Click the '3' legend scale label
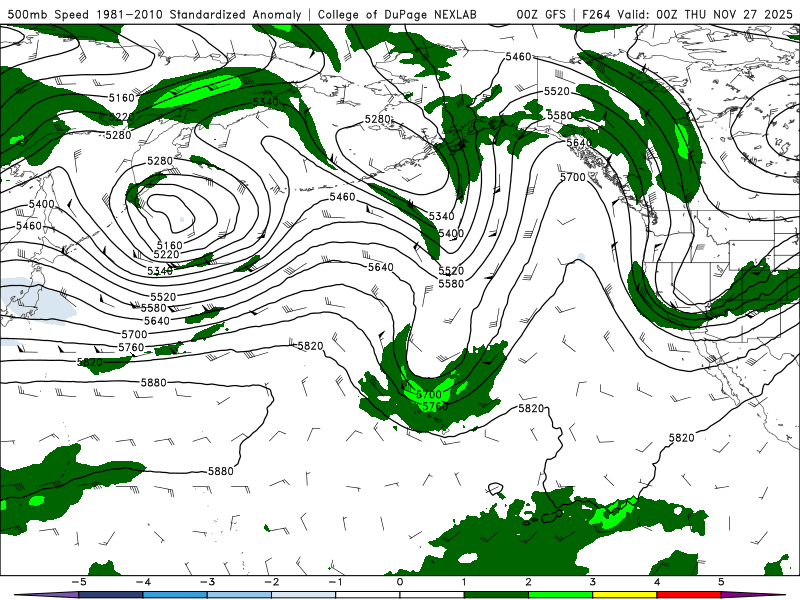 (x=592, y=582)
